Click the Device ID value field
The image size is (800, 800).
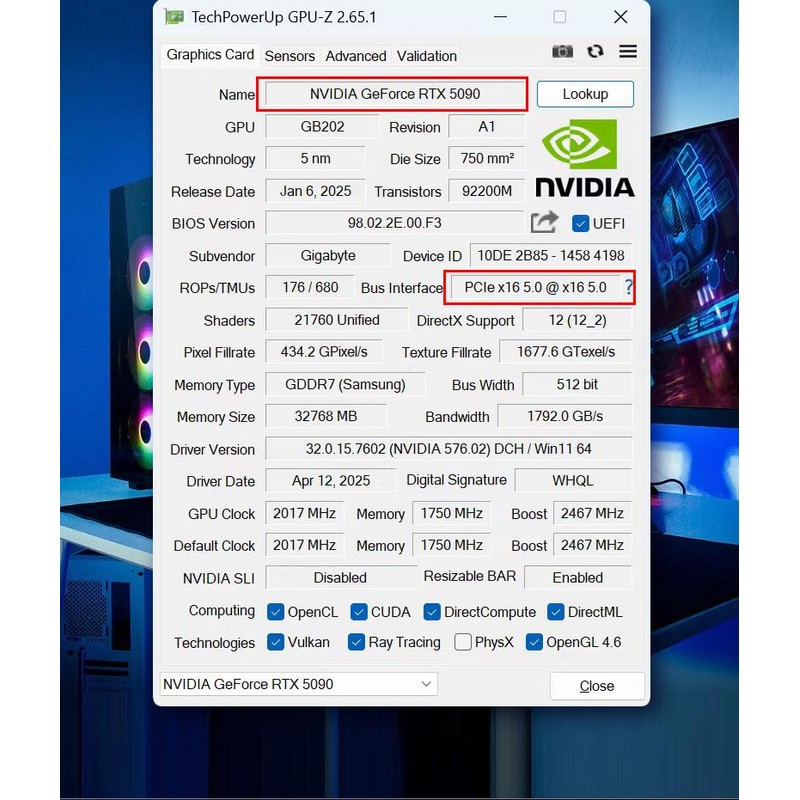(x=551, y=256)
